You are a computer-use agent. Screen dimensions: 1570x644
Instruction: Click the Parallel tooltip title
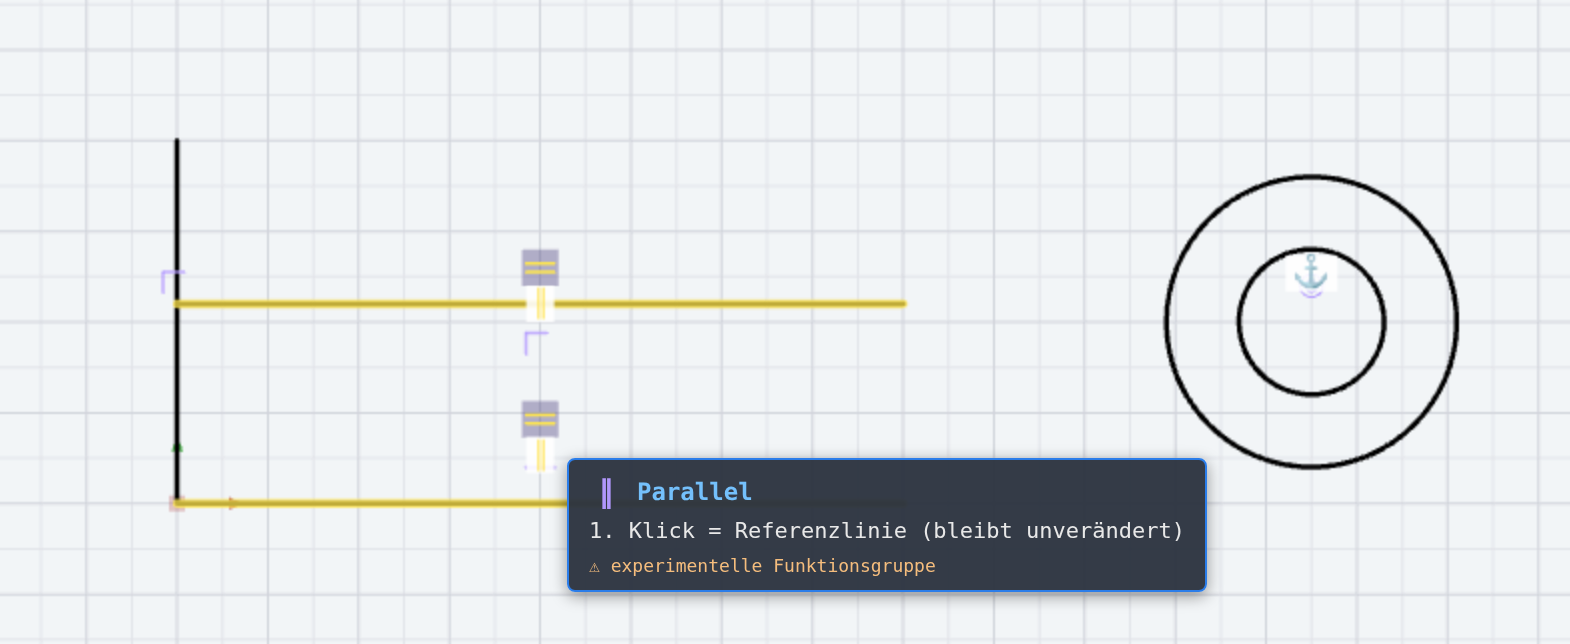tap(694, 492)
